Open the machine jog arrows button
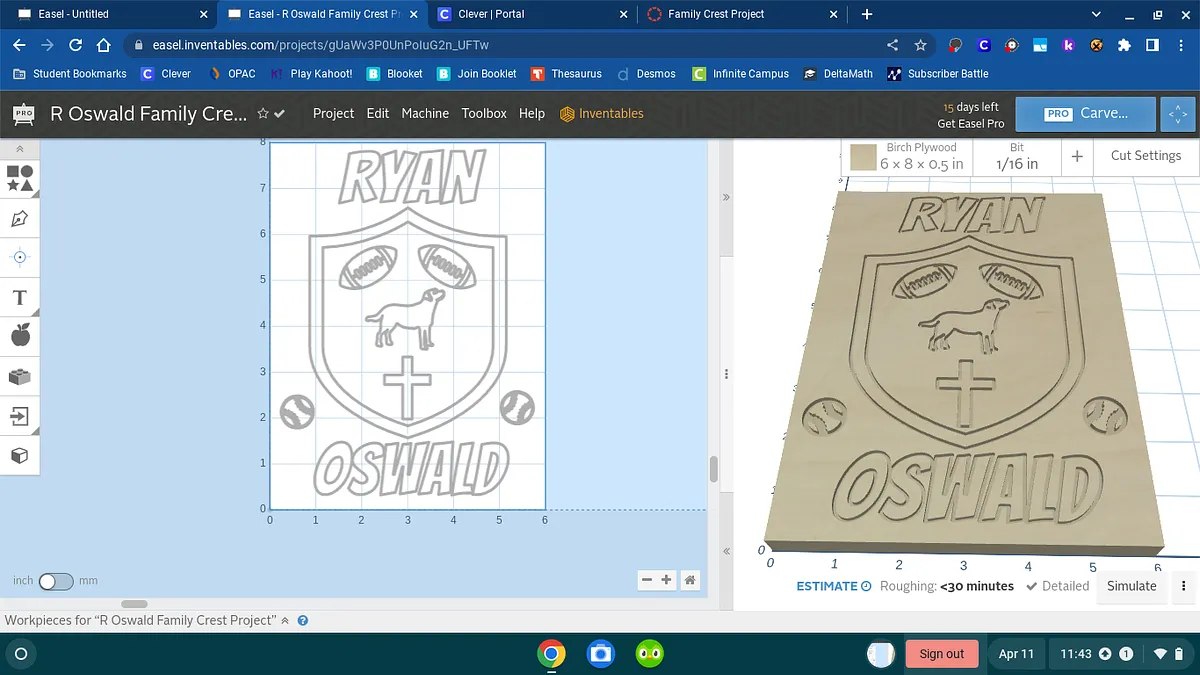 [1177, 114]
